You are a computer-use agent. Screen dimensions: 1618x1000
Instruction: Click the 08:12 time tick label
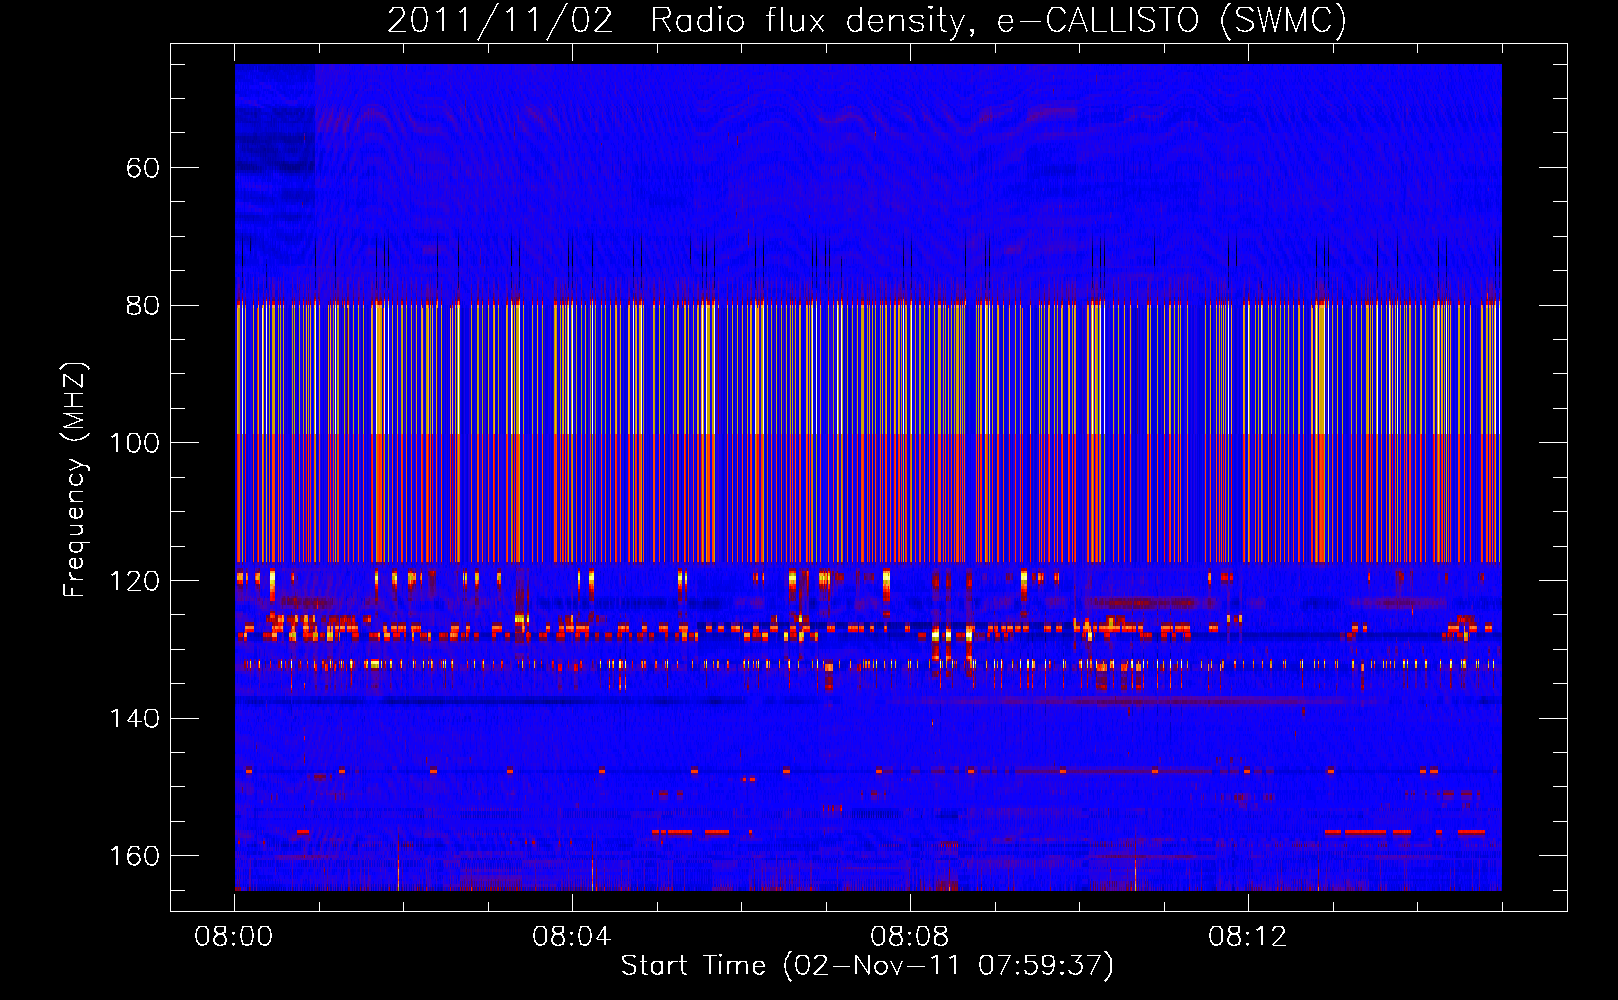coord(1248,937)
